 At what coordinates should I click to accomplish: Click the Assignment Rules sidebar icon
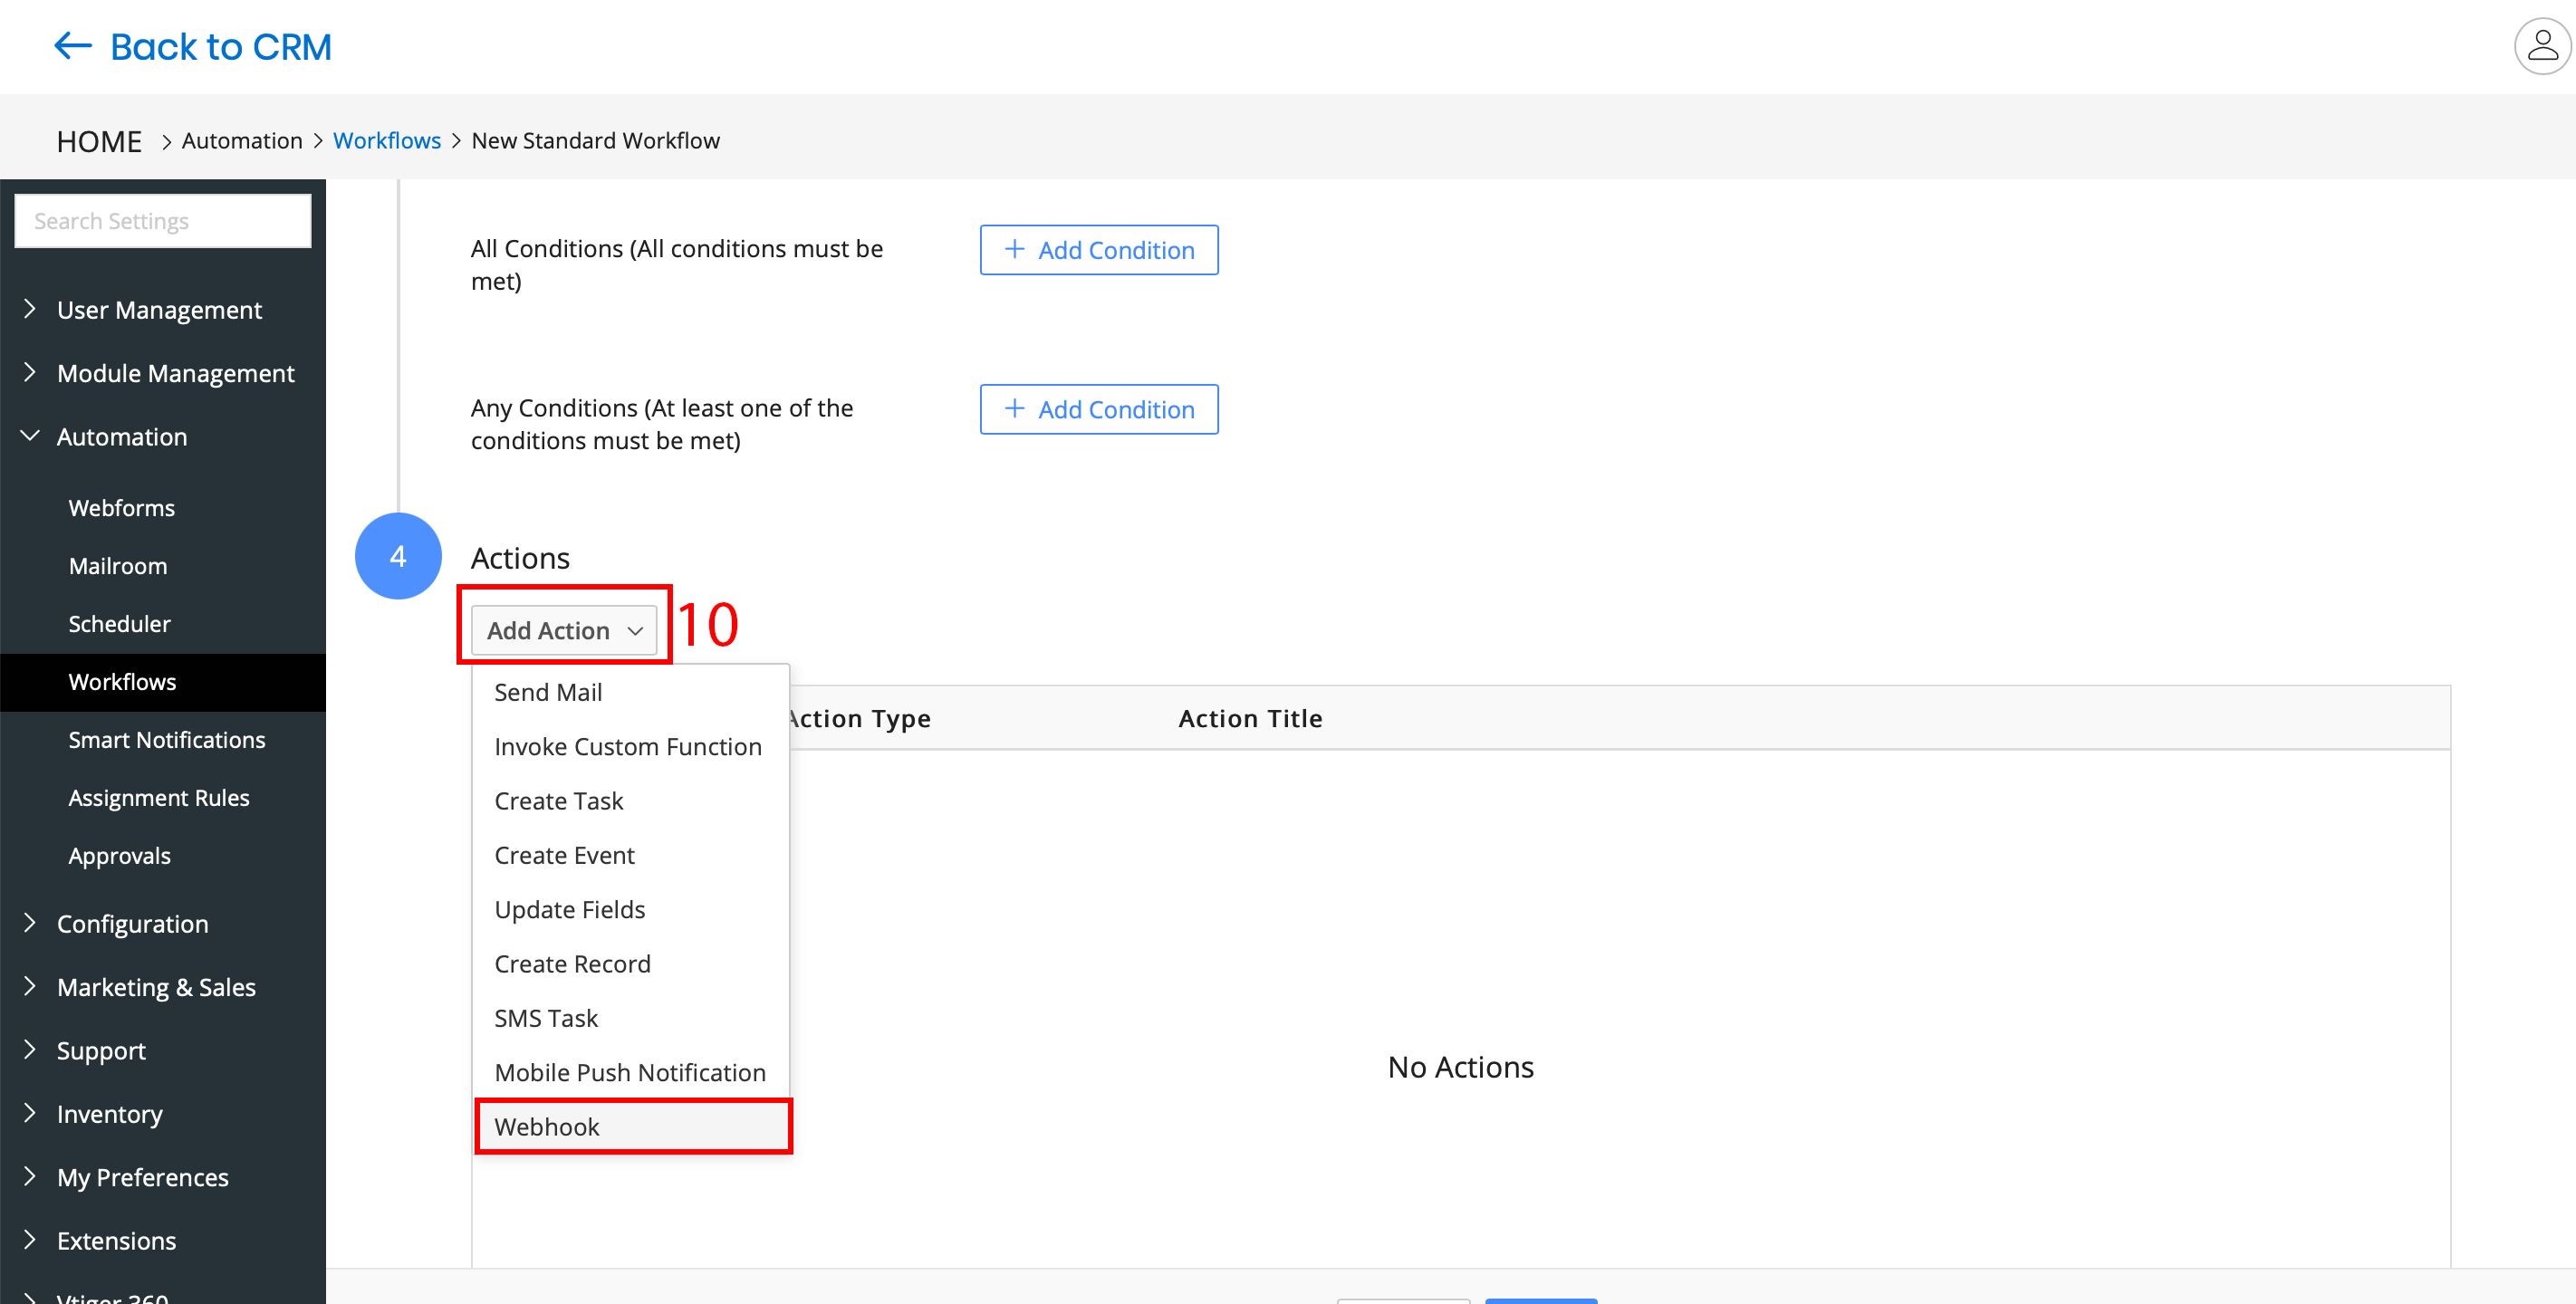pos(159,799)
